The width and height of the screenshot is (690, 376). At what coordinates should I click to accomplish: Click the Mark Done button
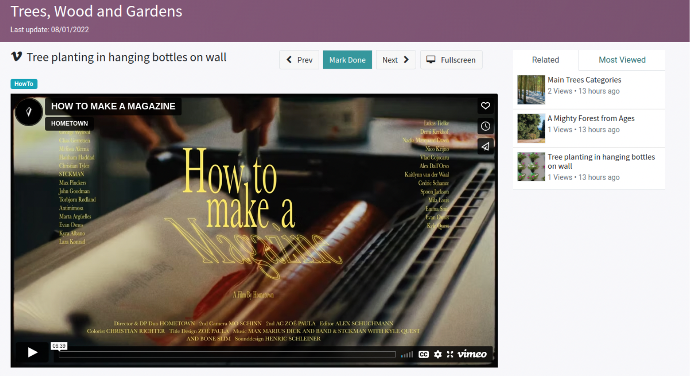tap(347, 60)
